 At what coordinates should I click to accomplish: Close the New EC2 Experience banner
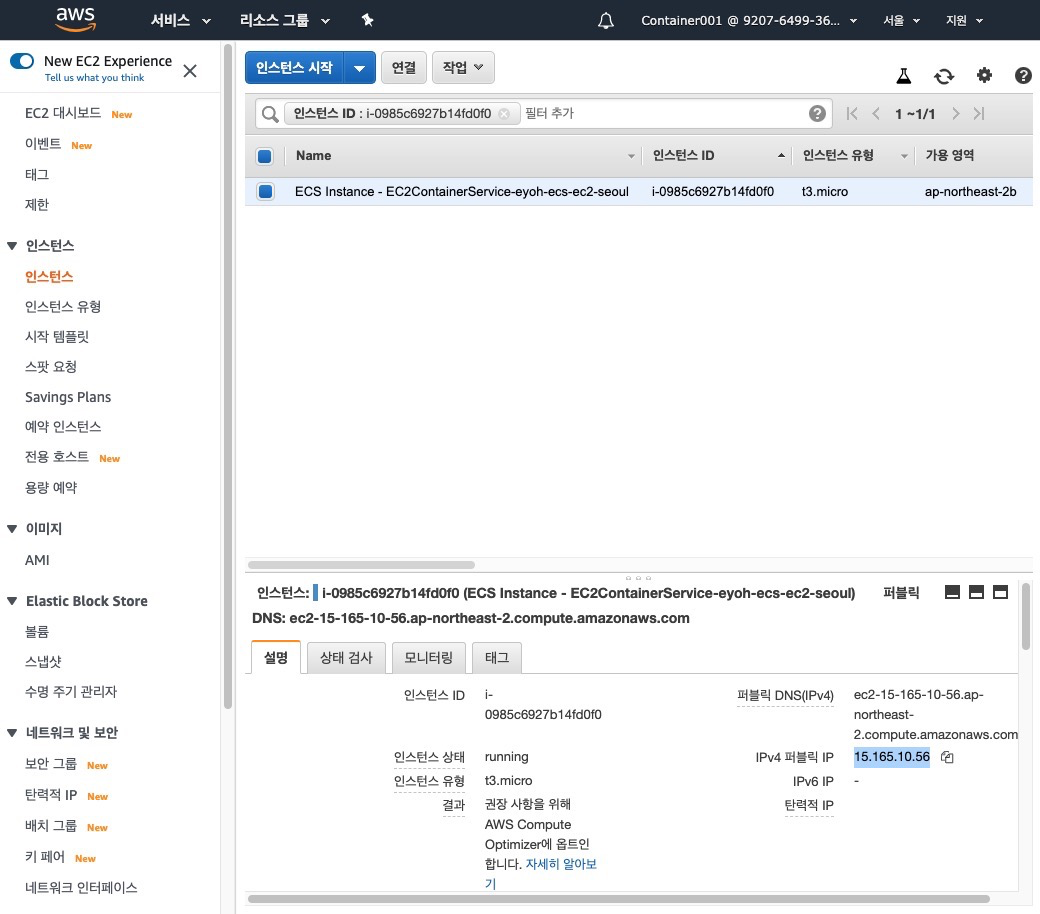[190, 70]
